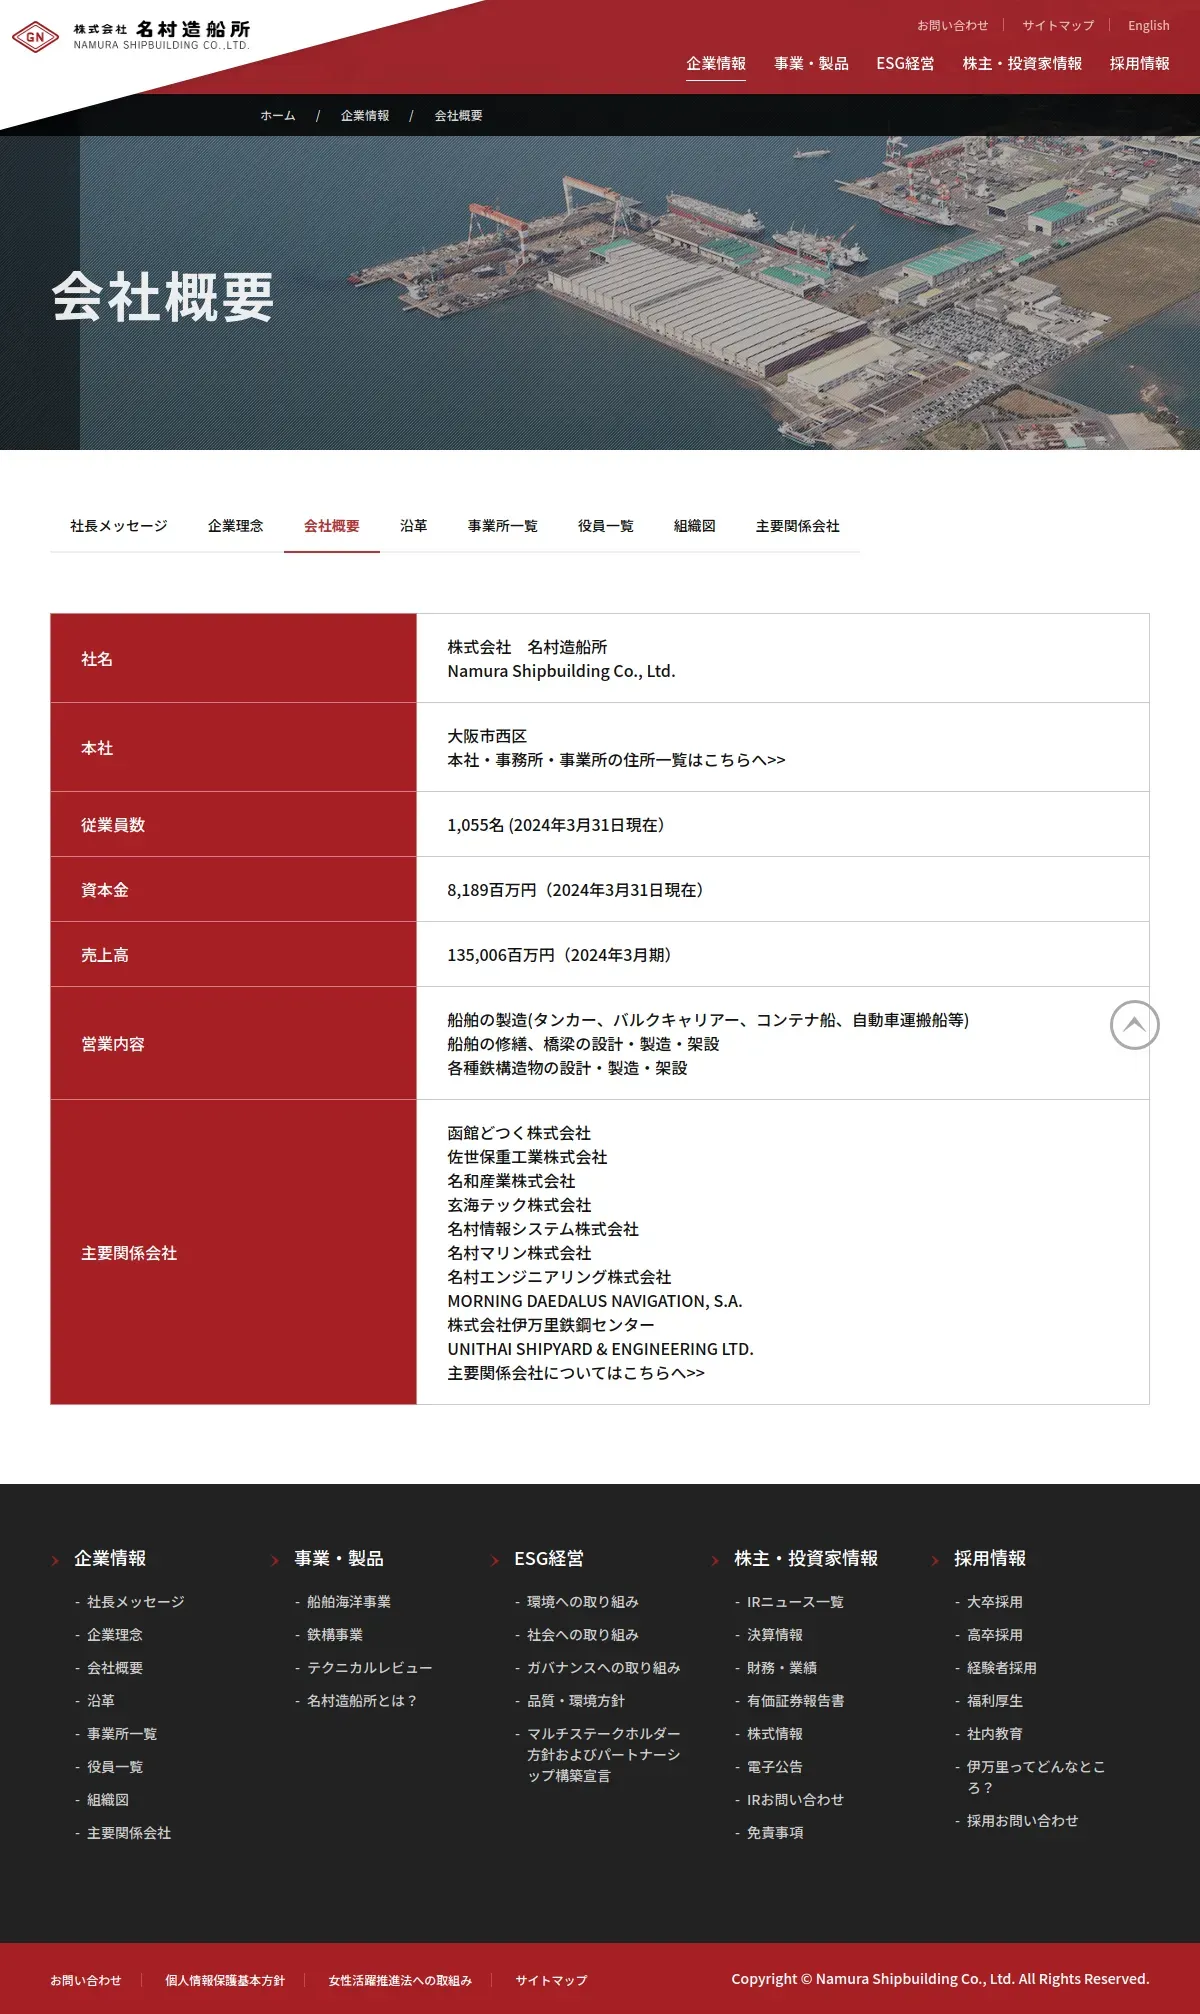1200x2014 pixels.
Task: Select the 沿革 tab
Action: click(x=414, y=526)
